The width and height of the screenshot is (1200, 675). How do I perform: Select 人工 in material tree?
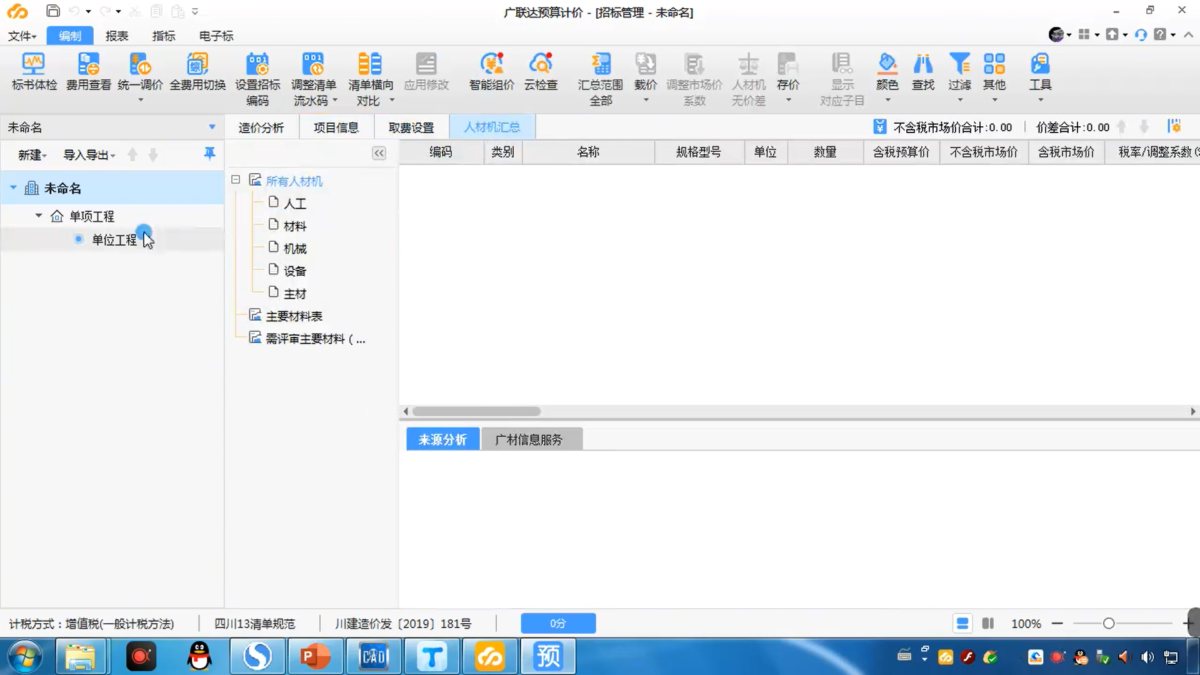295,203
